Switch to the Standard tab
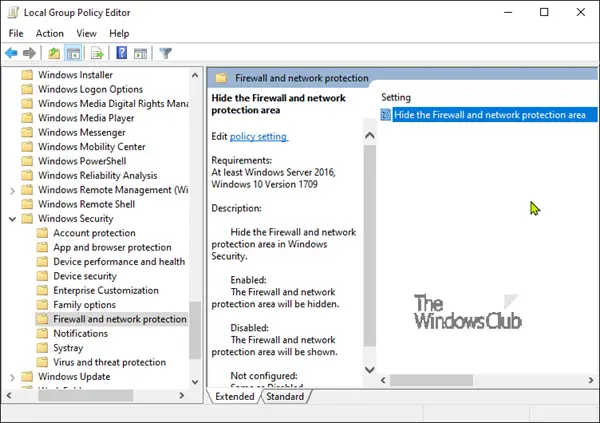This screenshot has height=423, width=600. (x=285, y=397)
